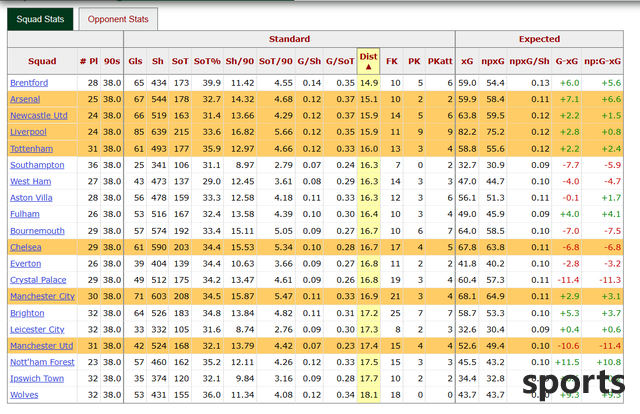Sort by the G/SoT column header
The image size is (640, 414).
(340, 61)
